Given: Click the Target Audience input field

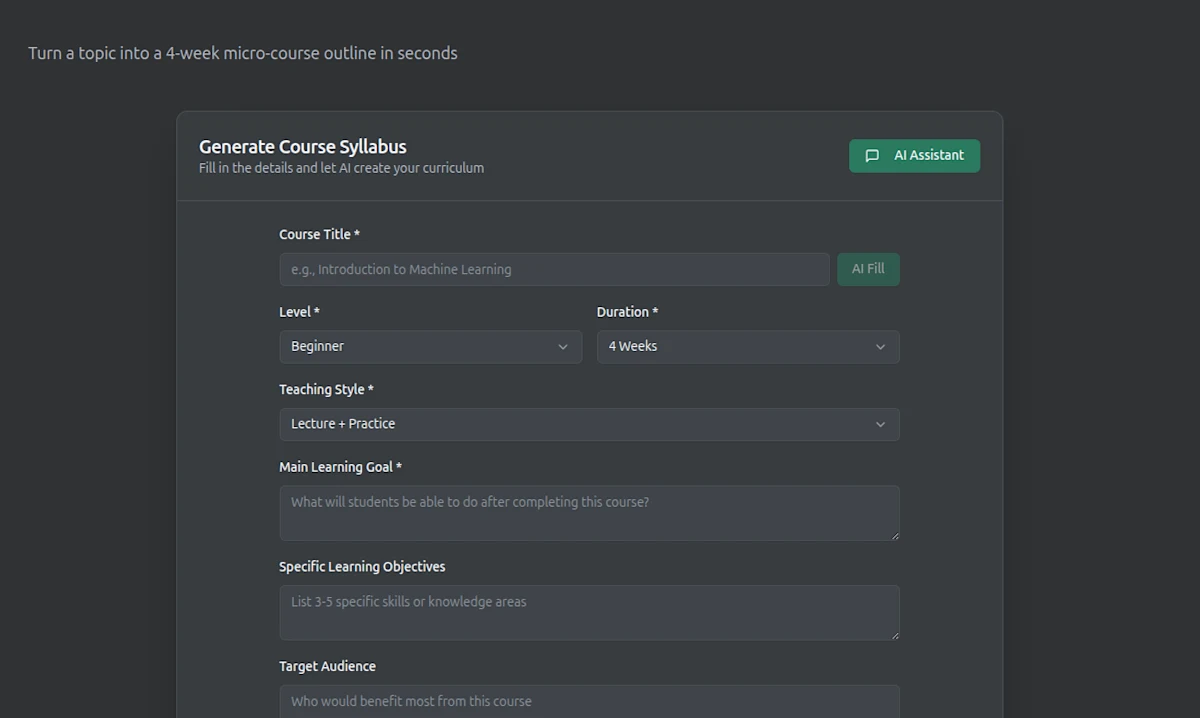Looking at the screenshot, I should coord(589,701).
